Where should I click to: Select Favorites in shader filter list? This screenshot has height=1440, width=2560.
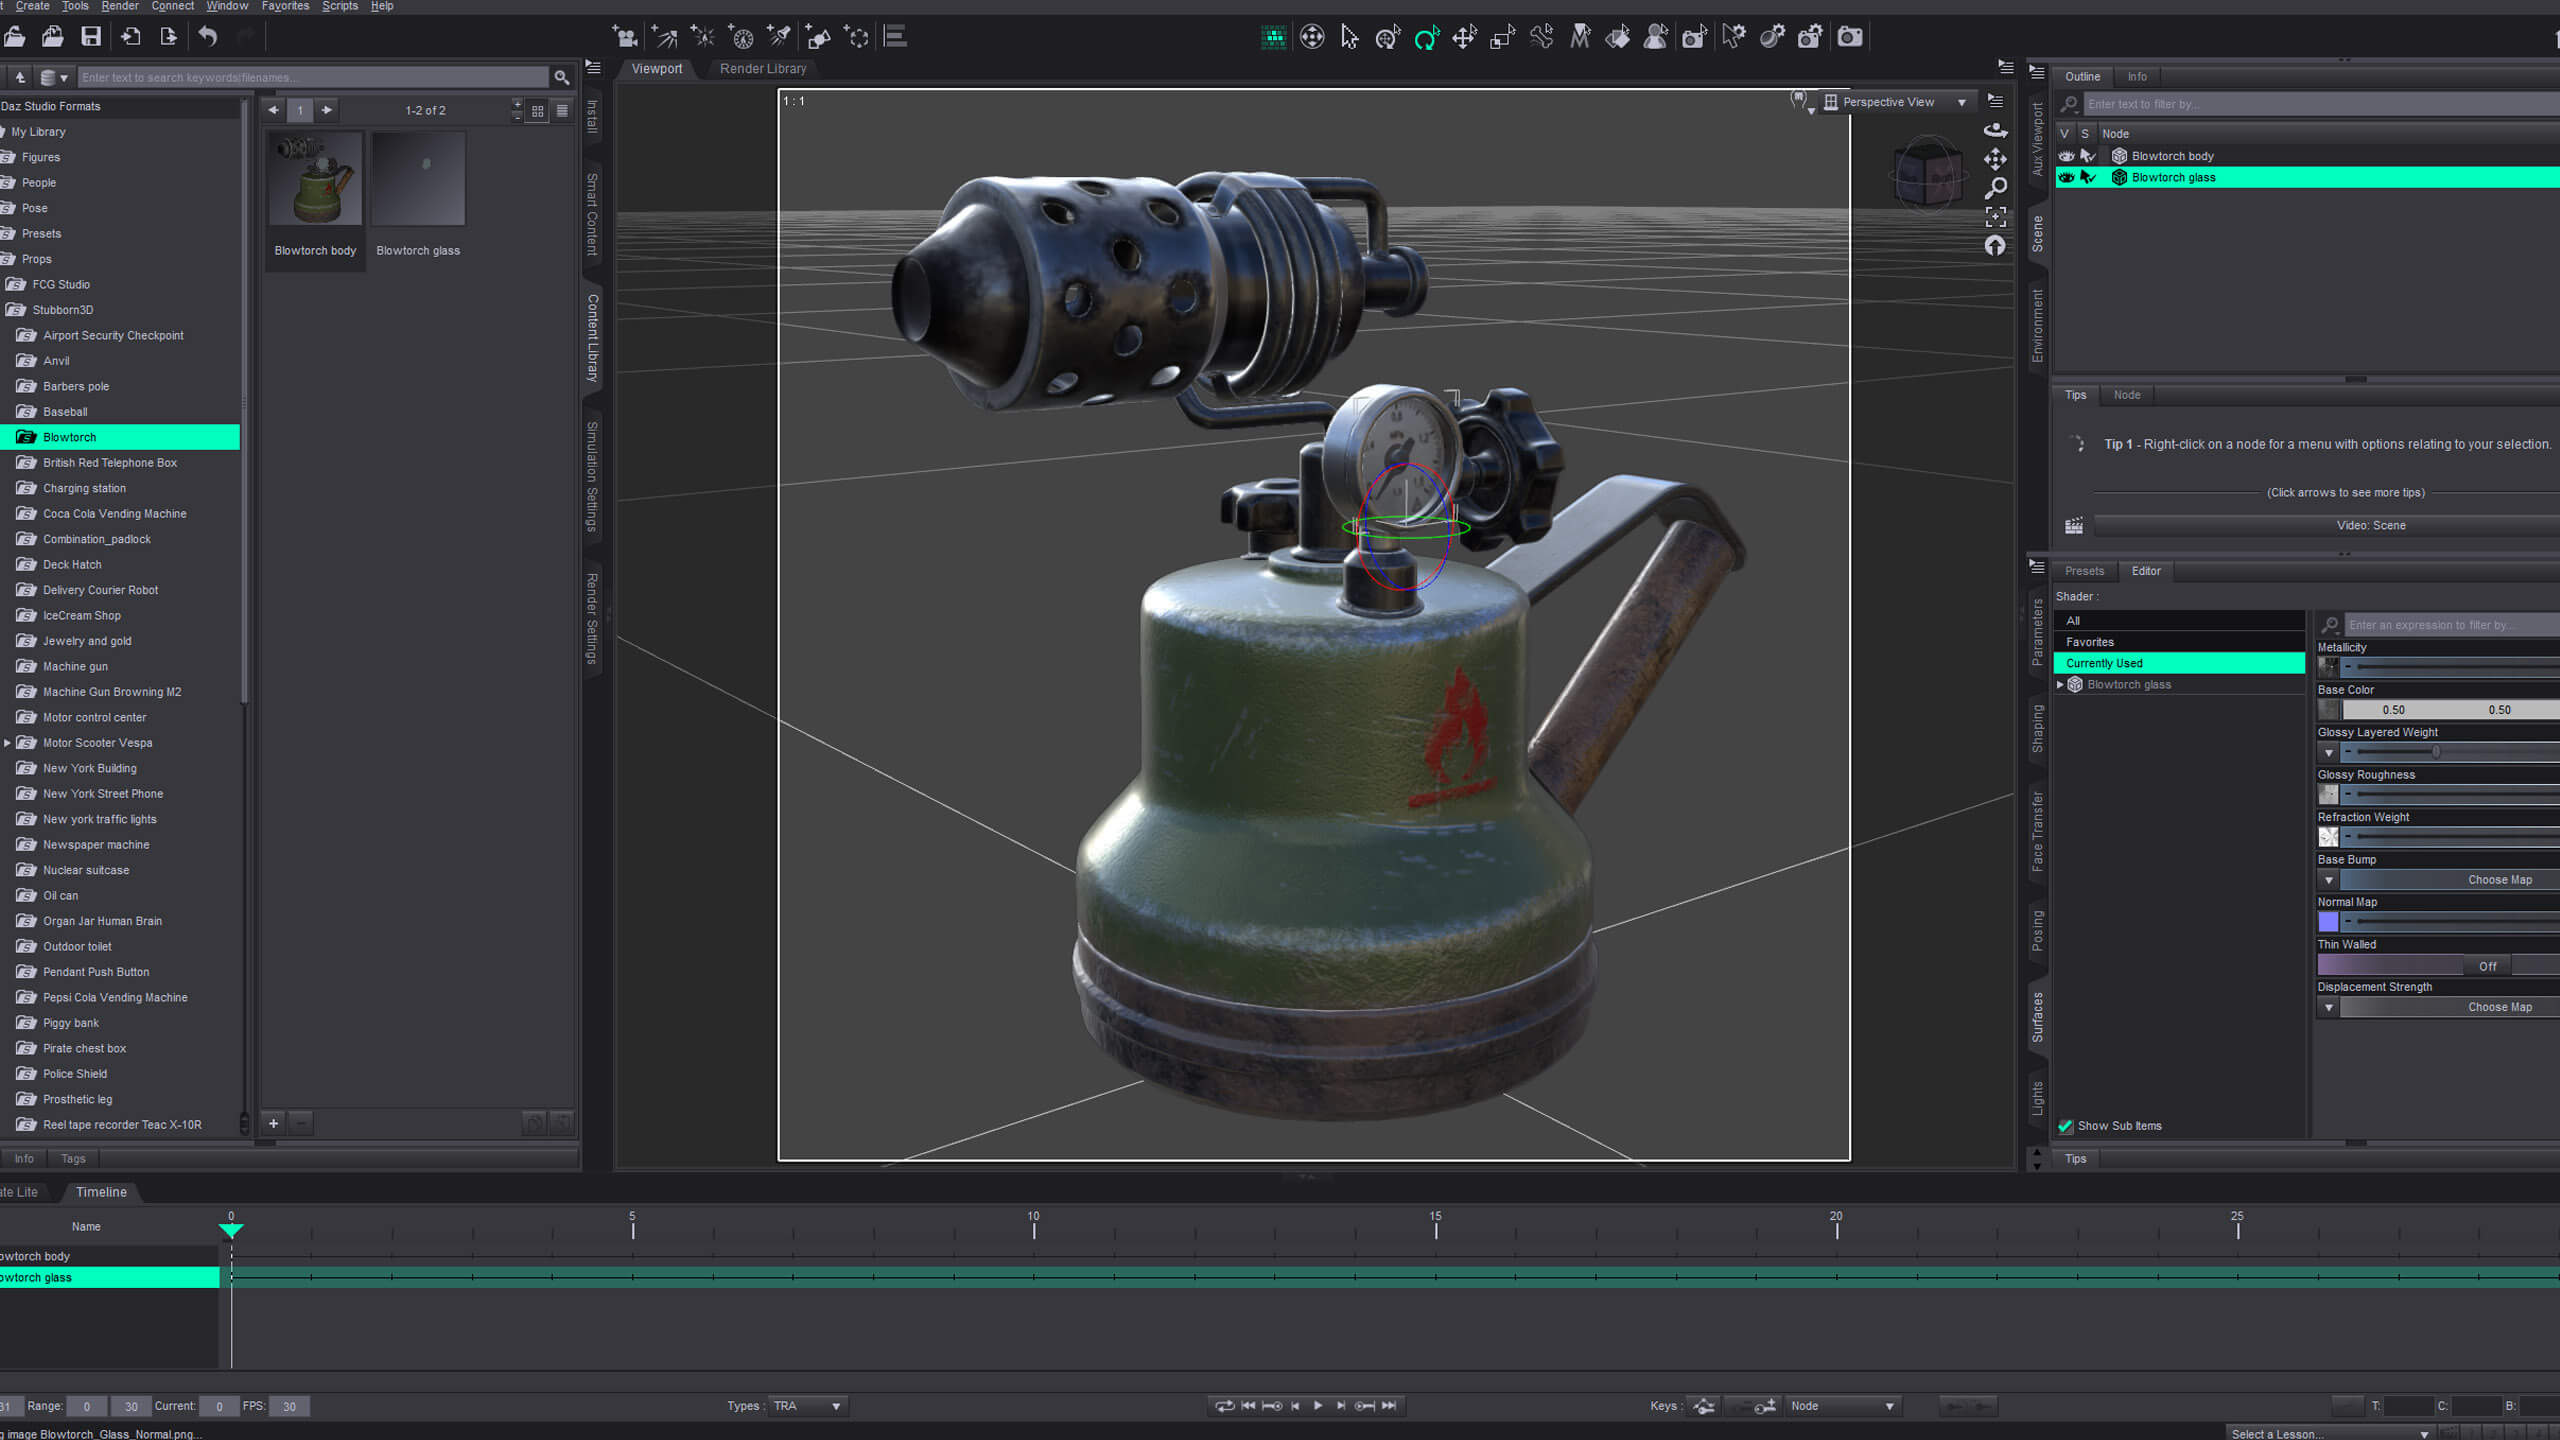[2179, 642]
